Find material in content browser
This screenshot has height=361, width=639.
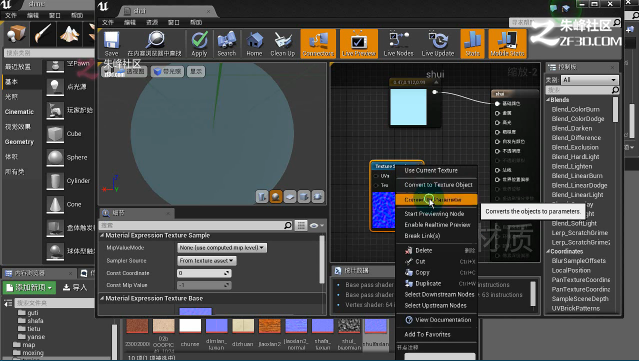pyautogui.click(x=154, y=44)
